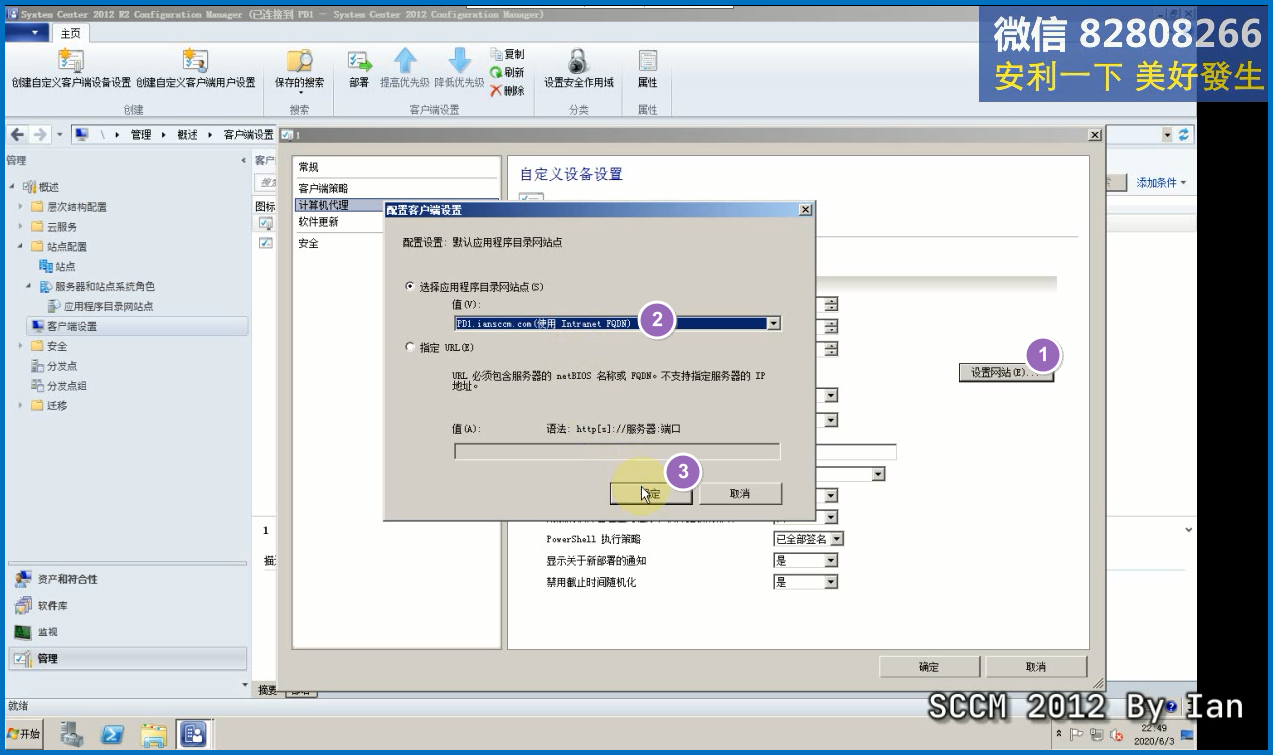Select 分发点组 tree item
Screen dimensions: 1273x755
point(67,386)
